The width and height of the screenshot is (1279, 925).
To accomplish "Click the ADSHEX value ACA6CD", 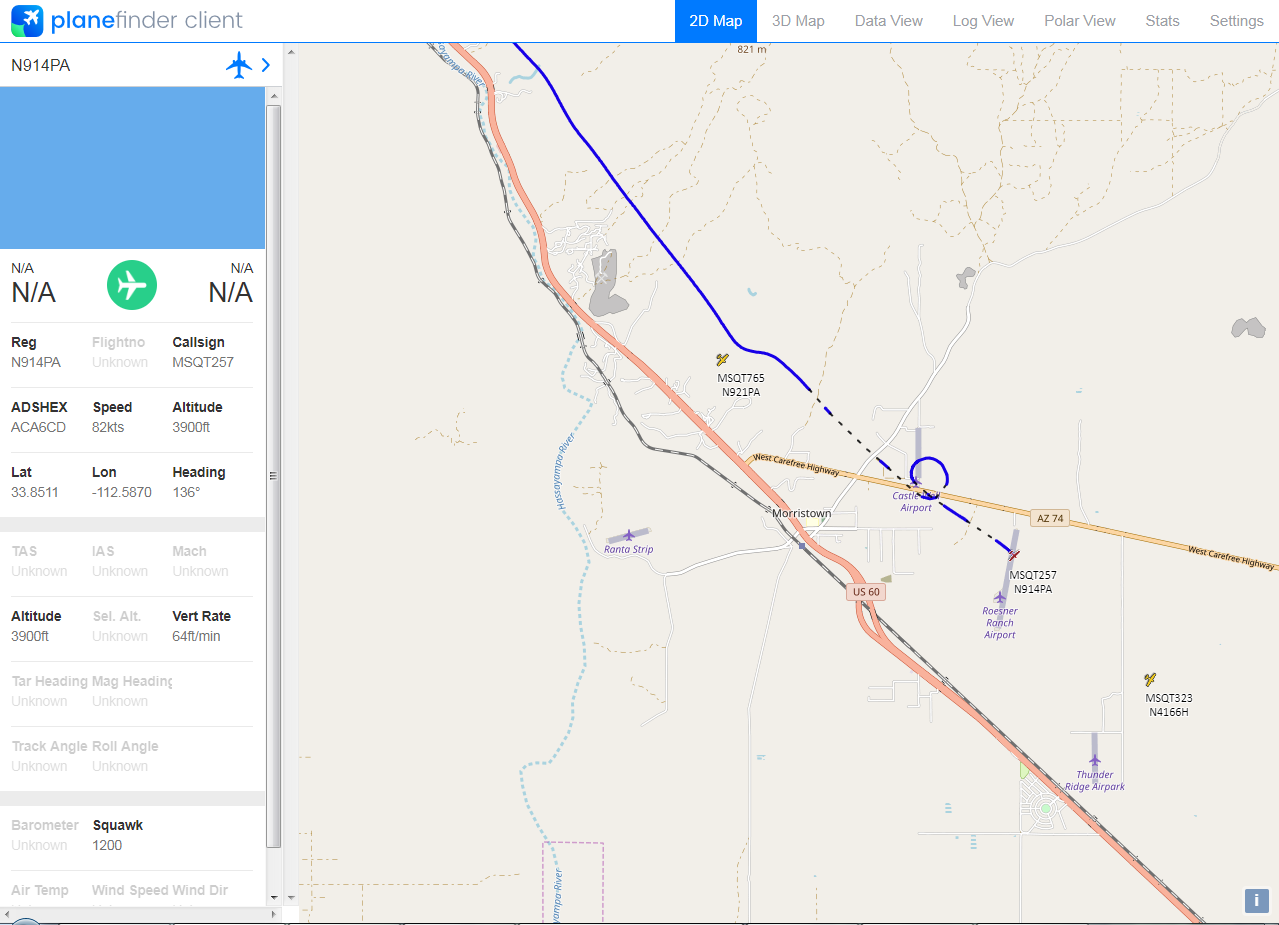I will [x=39, y=427].
